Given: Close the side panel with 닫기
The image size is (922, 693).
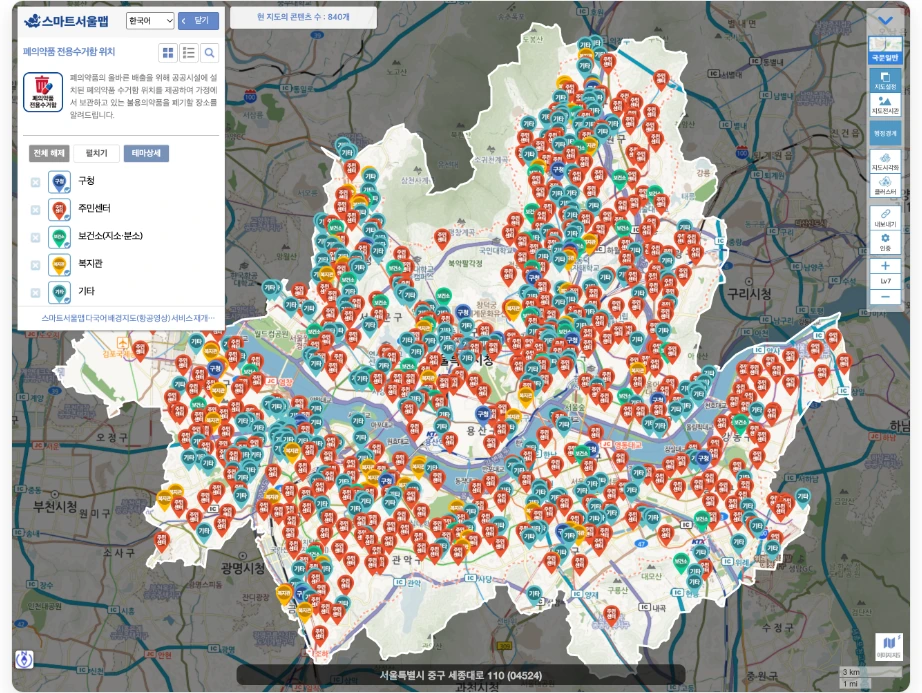Looking at the screenshot, I should point(198,21).
